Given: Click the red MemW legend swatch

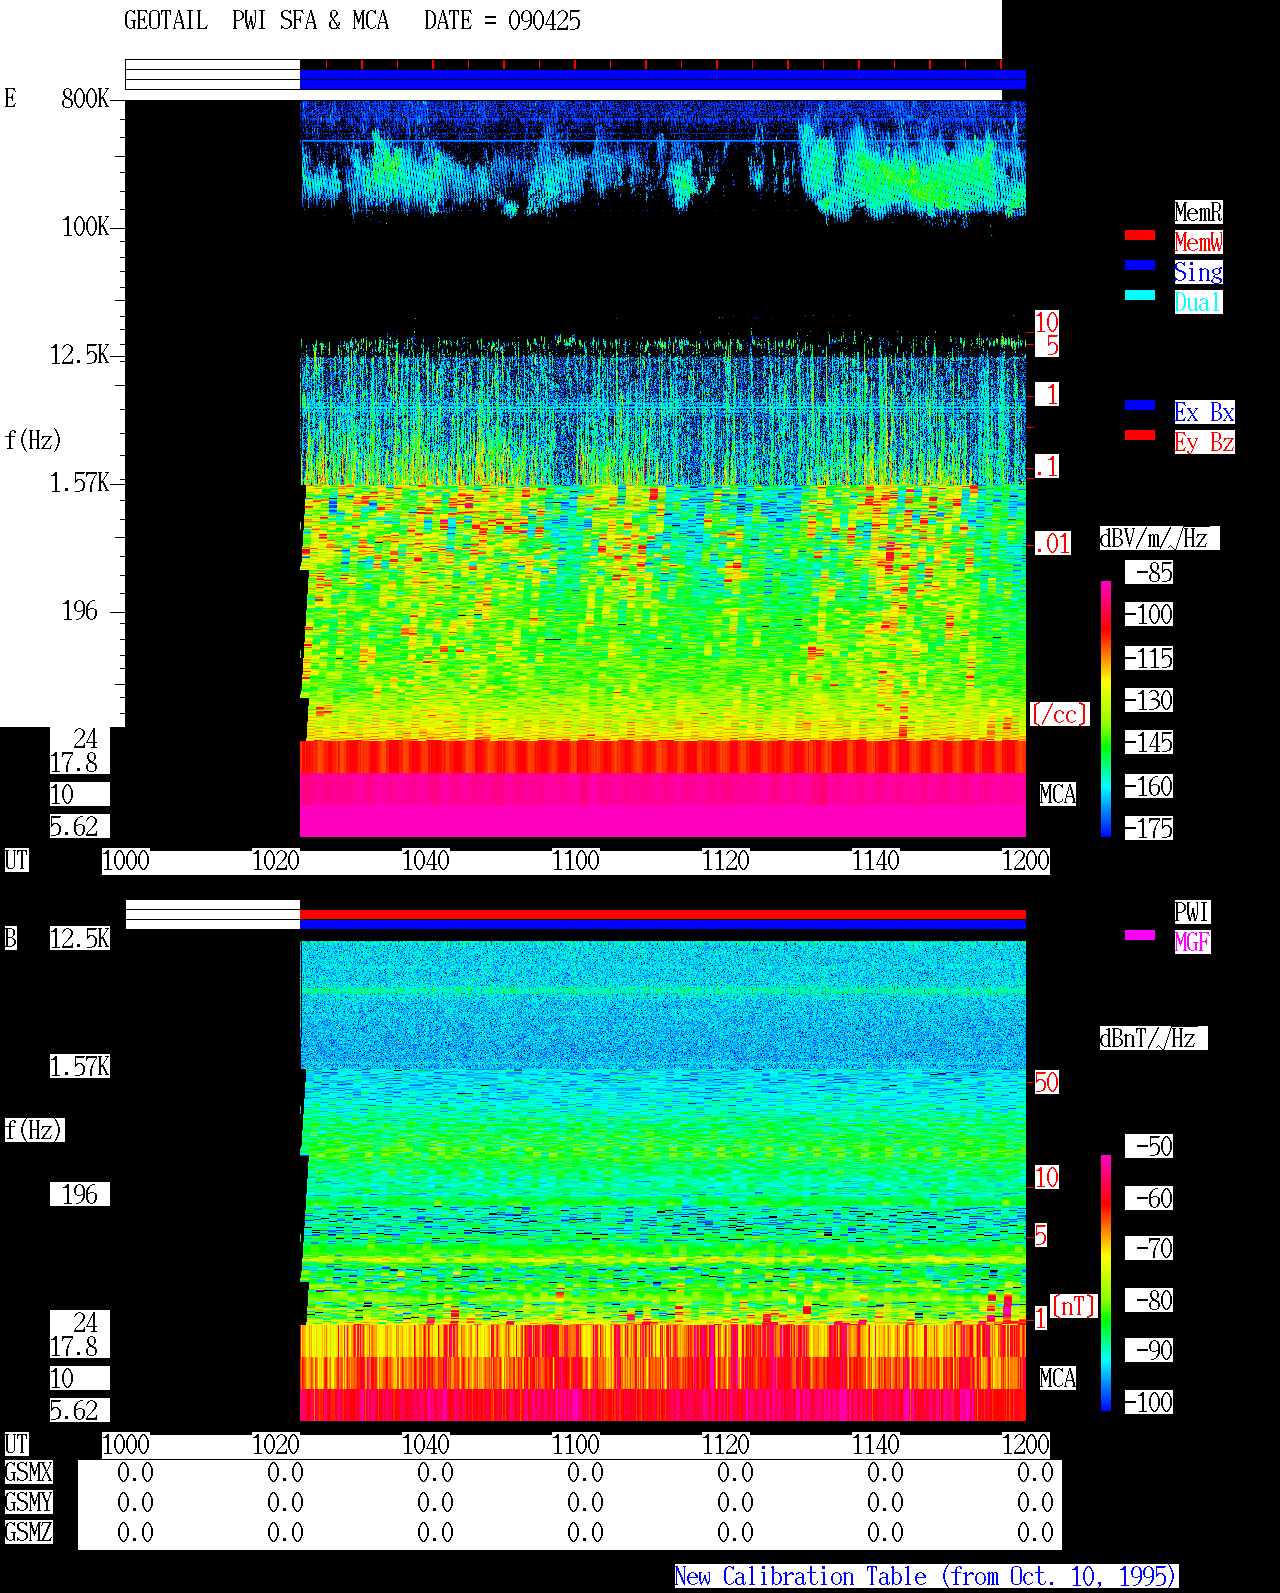Looking at the screenshot, I should [x=1140, y=235].
